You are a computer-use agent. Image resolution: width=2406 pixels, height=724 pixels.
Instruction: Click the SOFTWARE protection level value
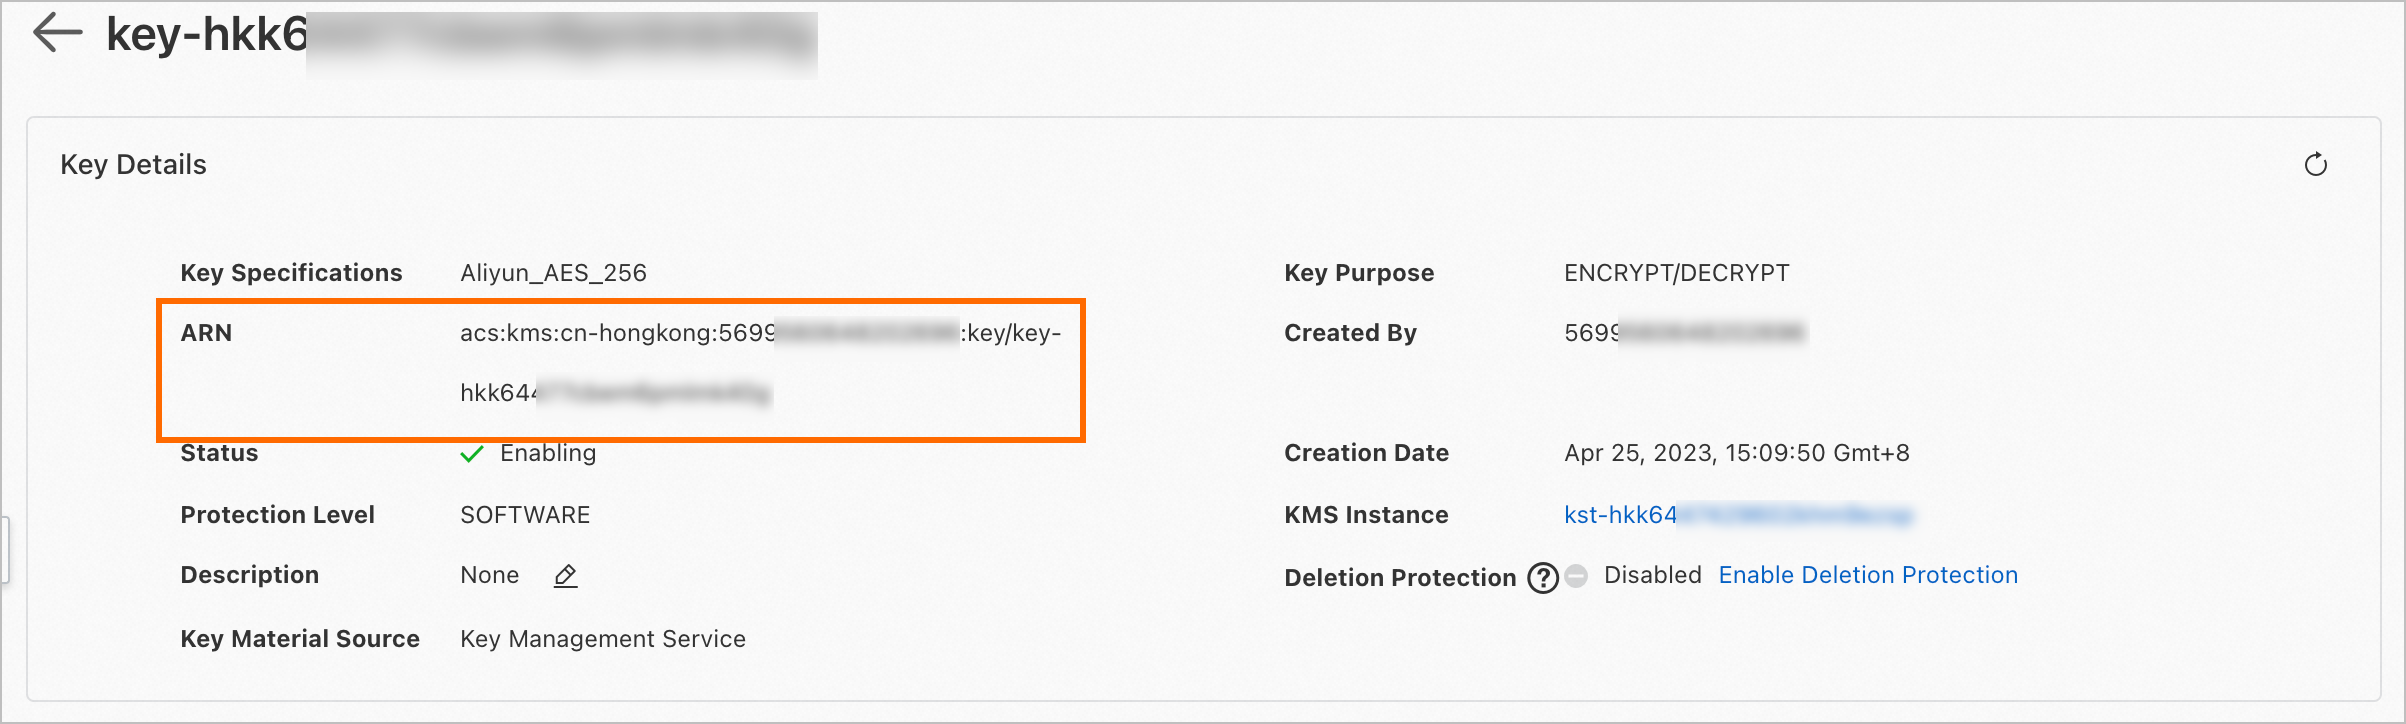pyautogui.click(x=525, y=515)
